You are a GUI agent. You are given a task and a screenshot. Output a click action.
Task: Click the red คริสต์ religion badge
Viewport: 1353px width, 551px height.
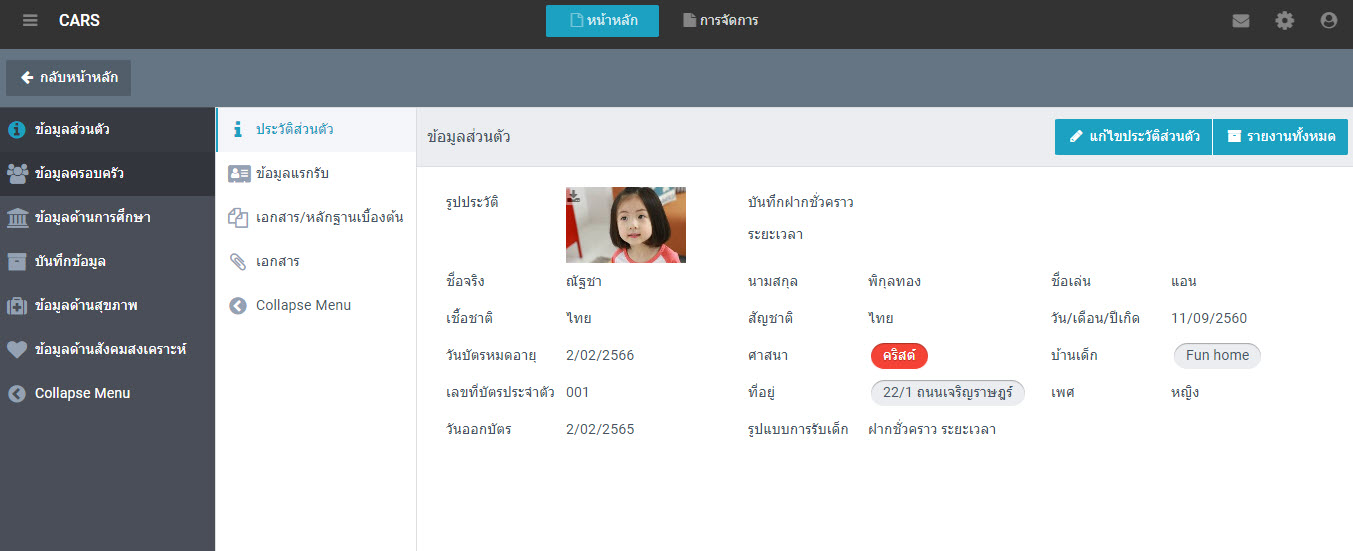tap(899, 355)
